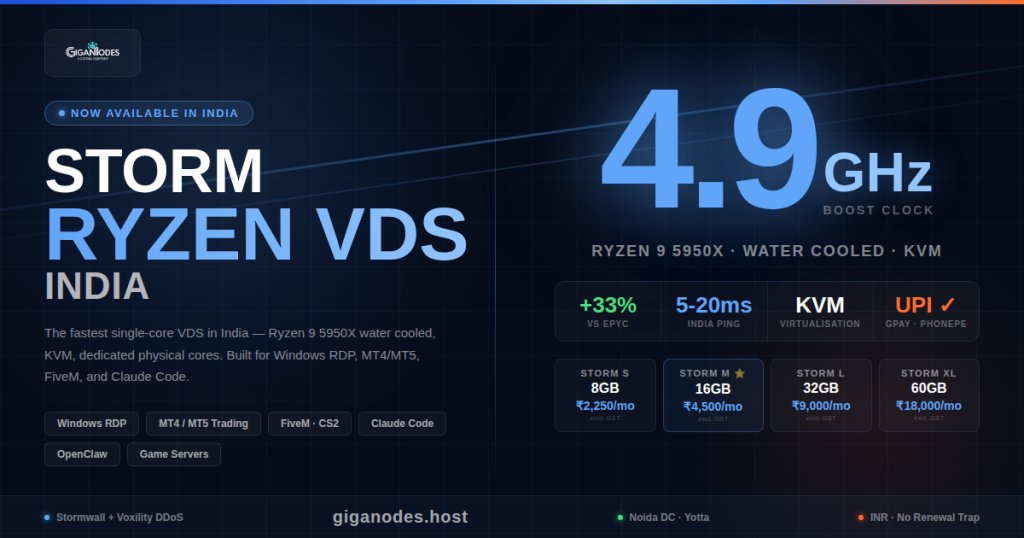Select the Game Servers tag

pos(174,454)
